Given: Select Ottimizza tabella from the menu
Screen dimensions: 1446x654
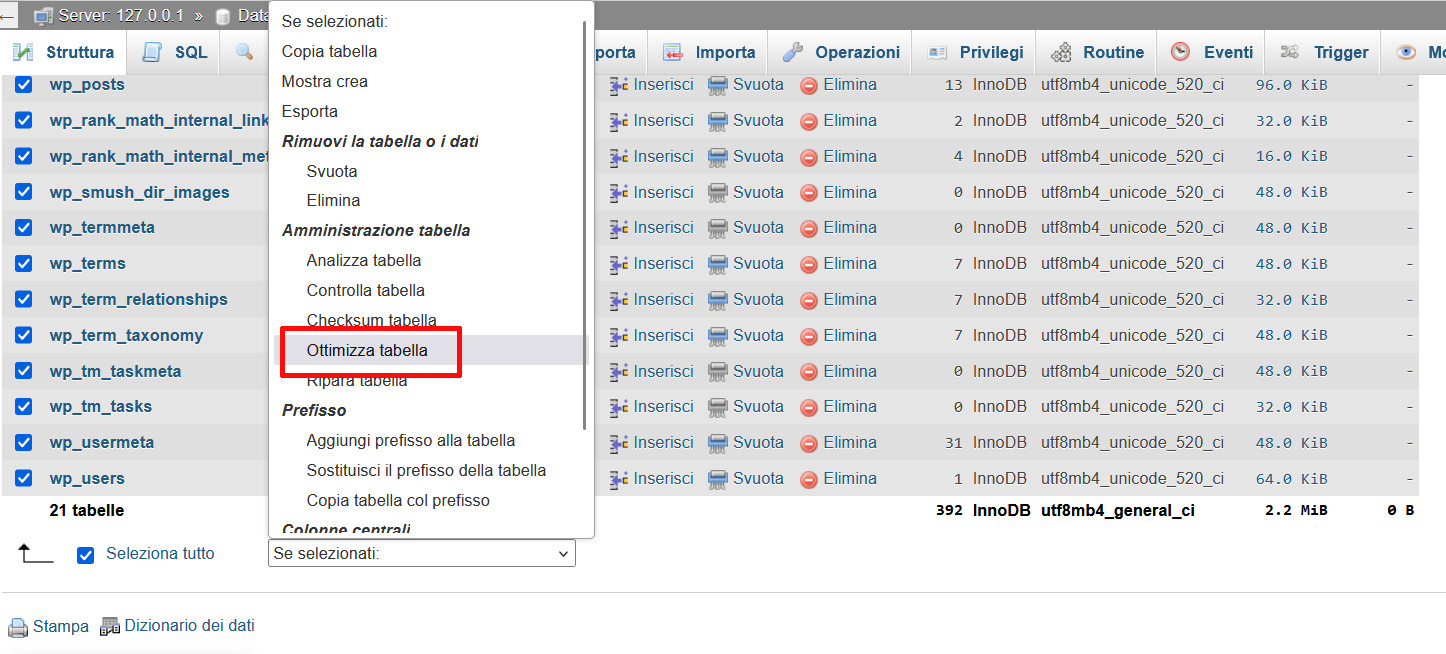Looking at the screenshot, I should click(x=369, y=350).
